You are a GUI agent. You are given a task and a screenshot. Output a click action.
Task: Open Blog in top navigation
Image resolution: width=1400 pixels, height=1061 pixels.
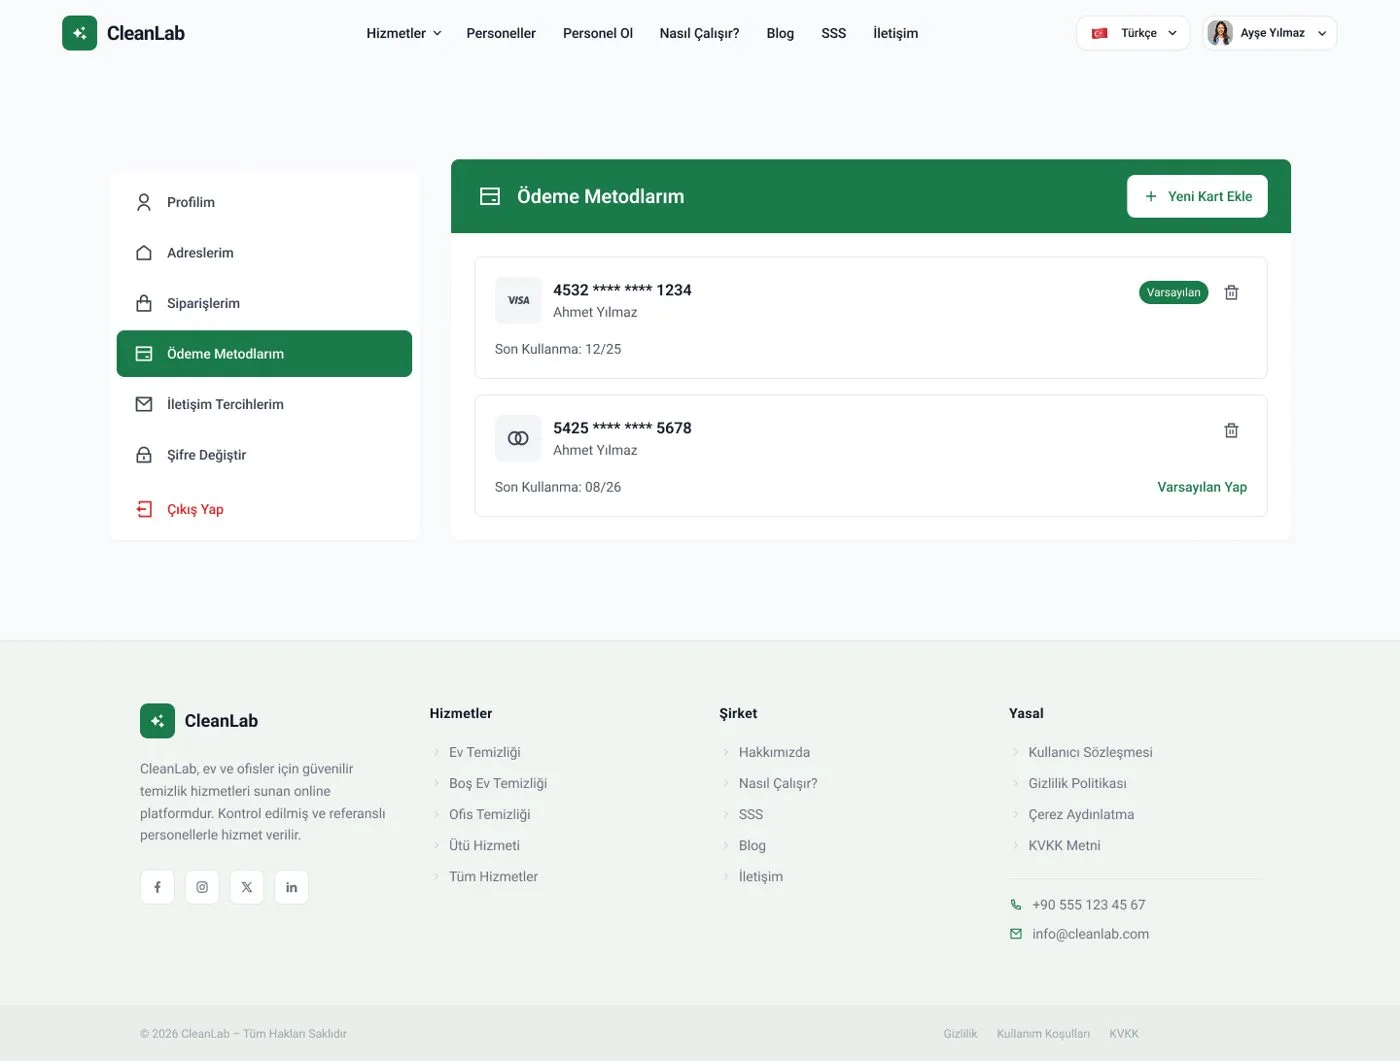click(x=780, y=33)
